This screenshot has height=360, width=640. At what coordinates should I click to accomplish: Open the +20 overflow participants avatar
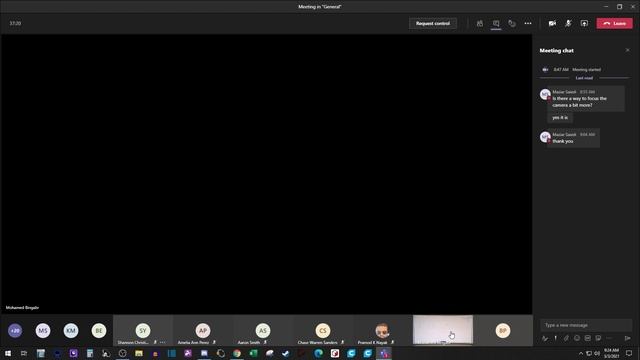(x=15, y=331)
